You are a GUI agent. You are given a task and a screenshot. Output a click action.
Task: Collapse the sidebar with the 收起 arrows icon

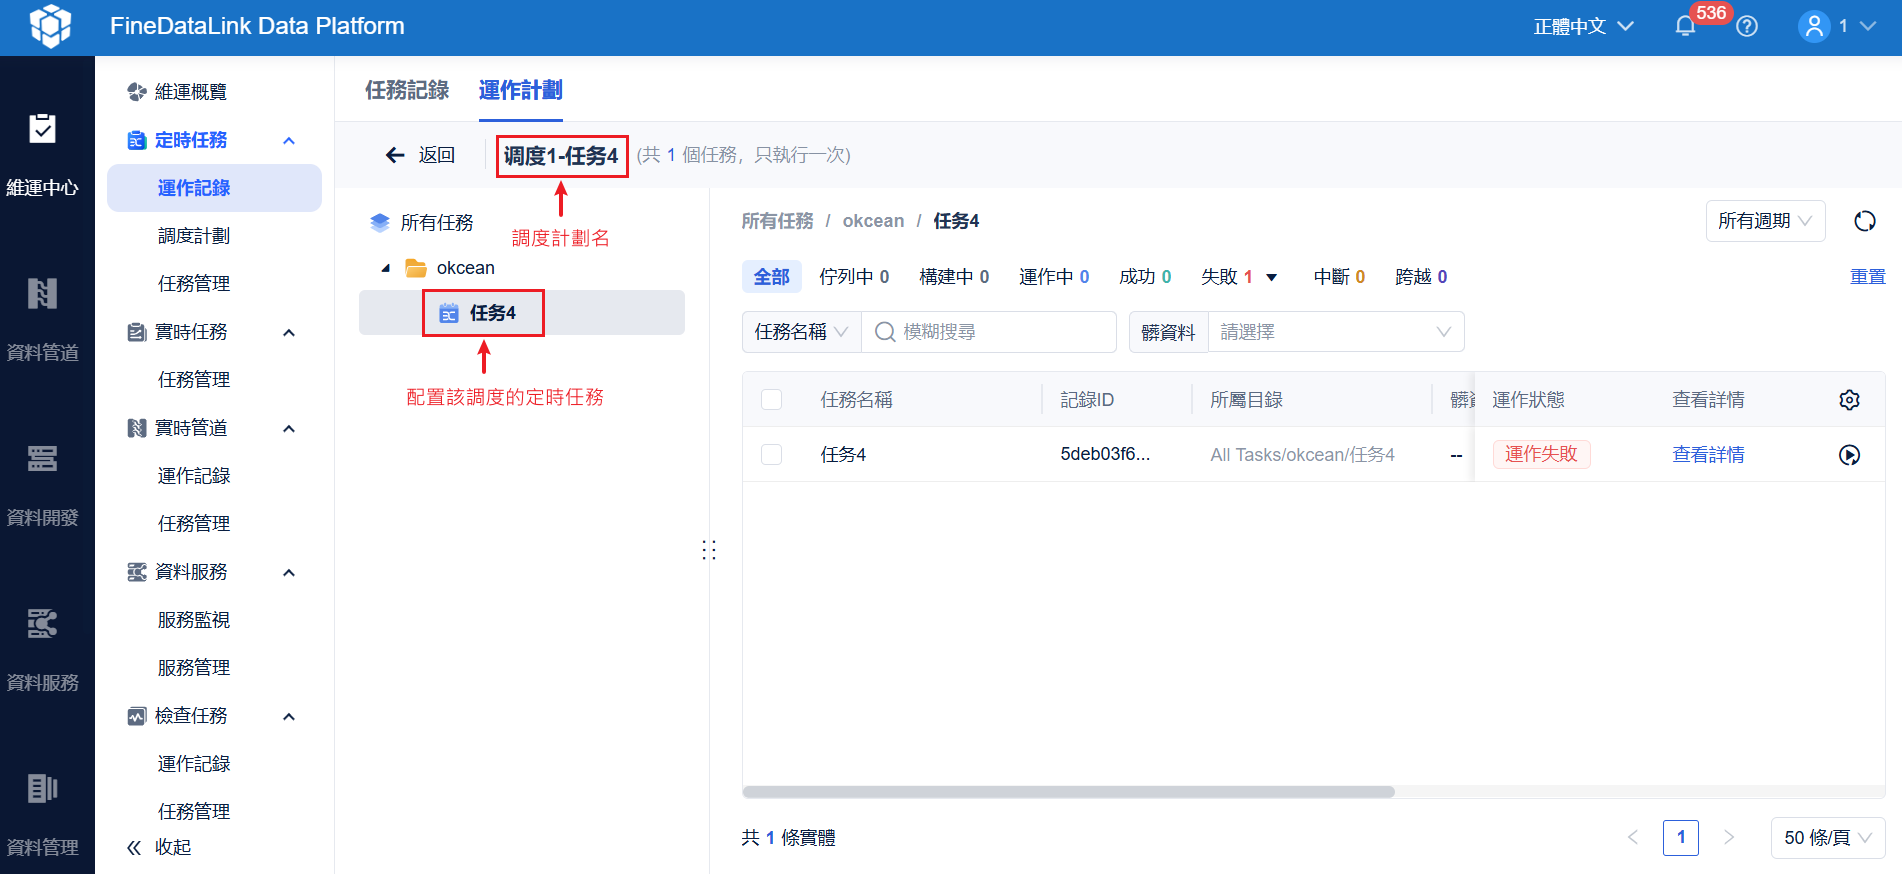pyautogui.click(x=134, y=848)
